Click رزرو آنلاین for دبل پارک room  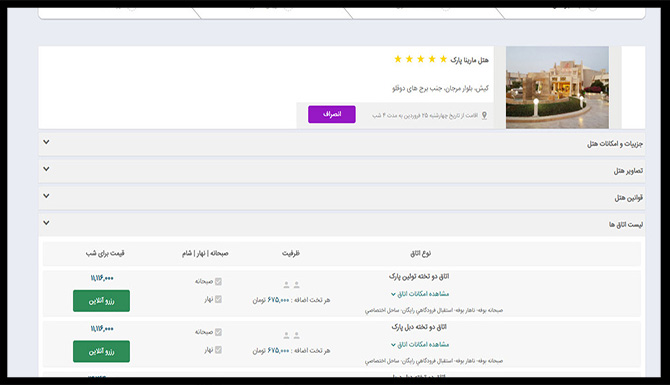[101, 351]
